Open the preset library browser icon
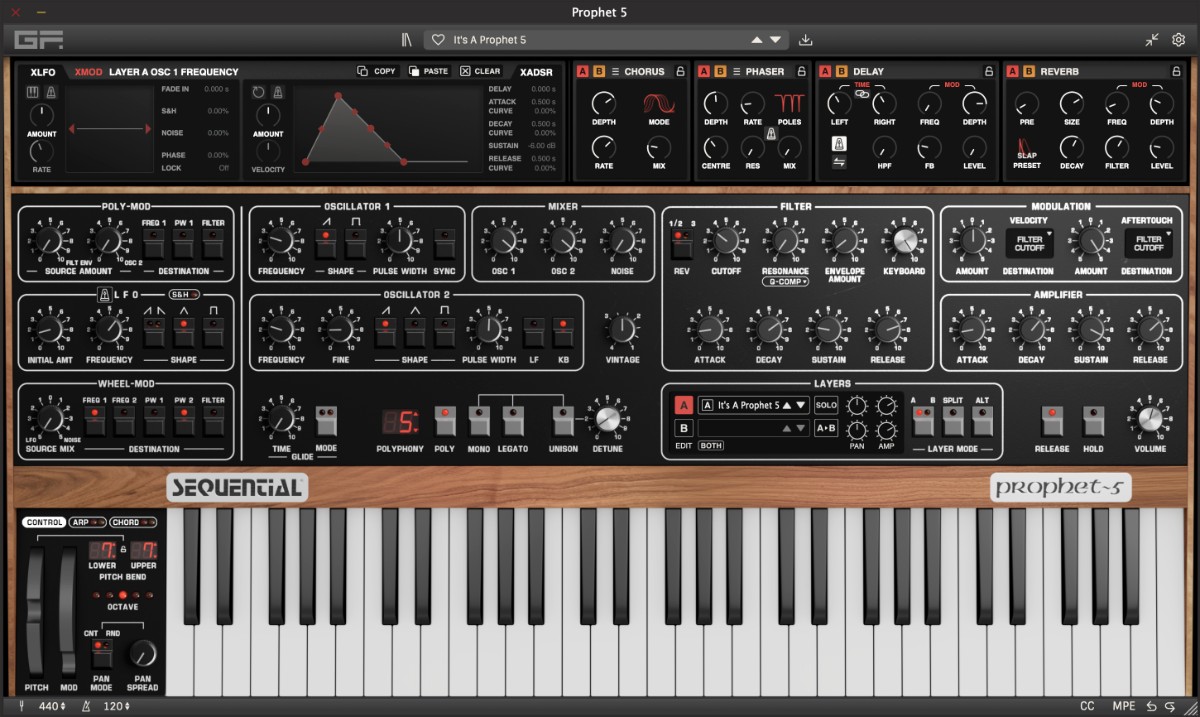 406,40
